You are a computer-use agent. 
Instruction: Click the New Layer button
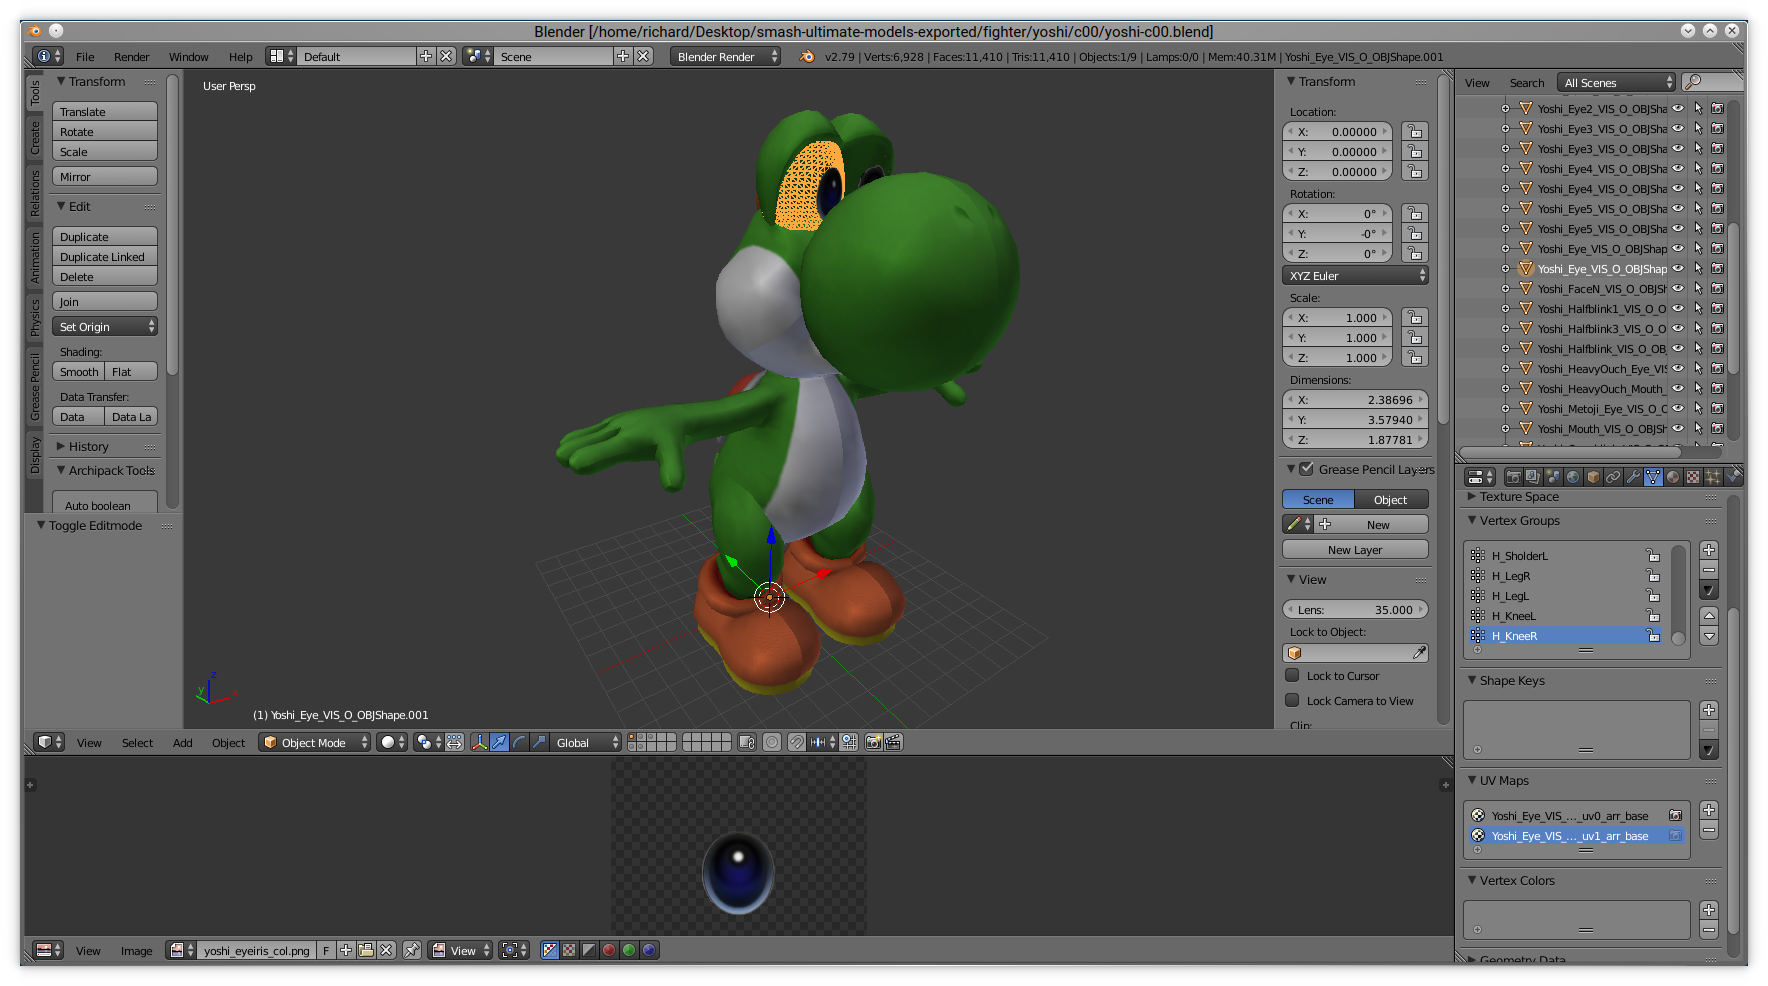[x=1355, y=549]
